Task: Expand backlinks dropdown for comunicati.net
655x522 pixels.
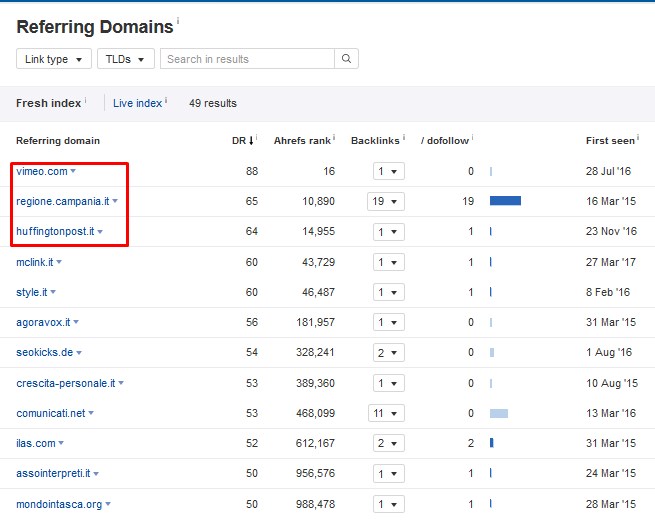Action: [385, 413]
